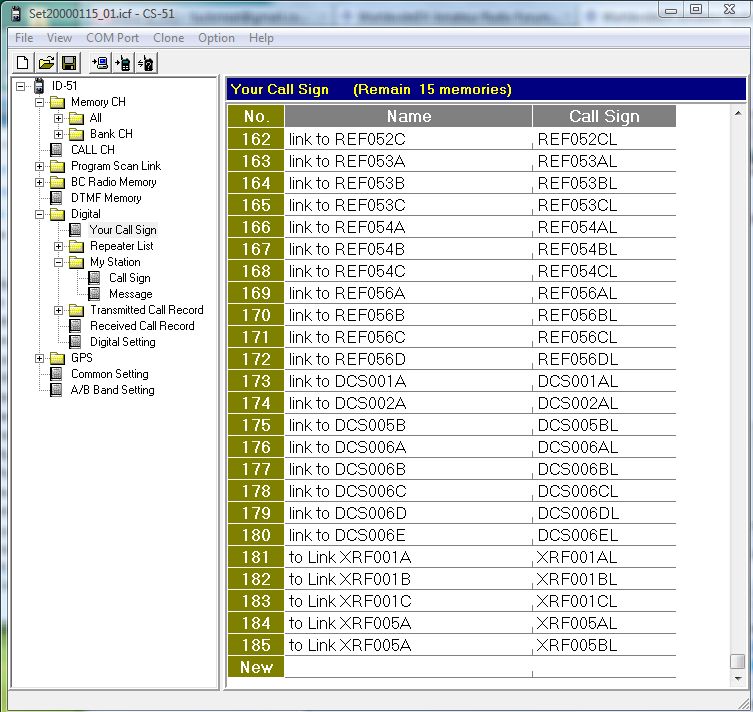This screenshot has height=712, width=753.
Task: Click the Call Sign column header
Action: click(603, 116)
